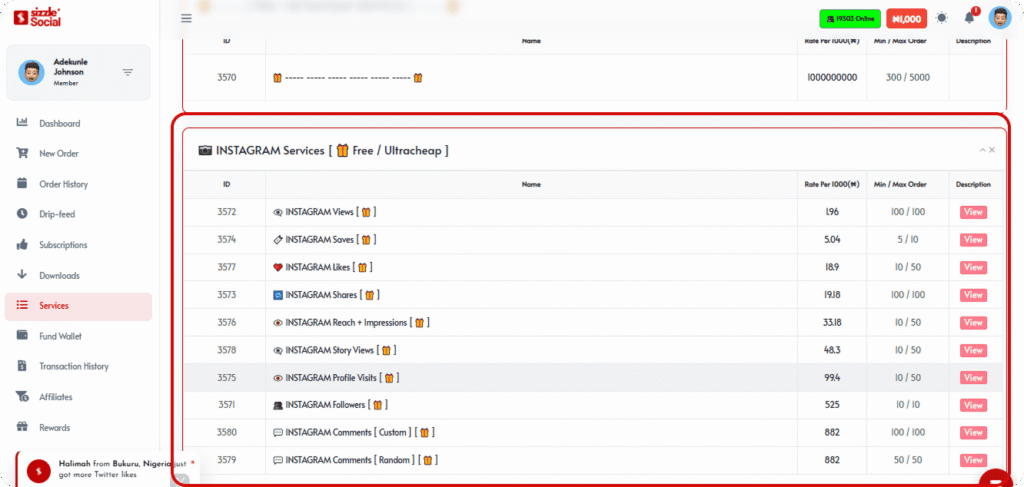View description for Comments [ Random ]
Screen dimensions: 1024x487
click(973, 460)
